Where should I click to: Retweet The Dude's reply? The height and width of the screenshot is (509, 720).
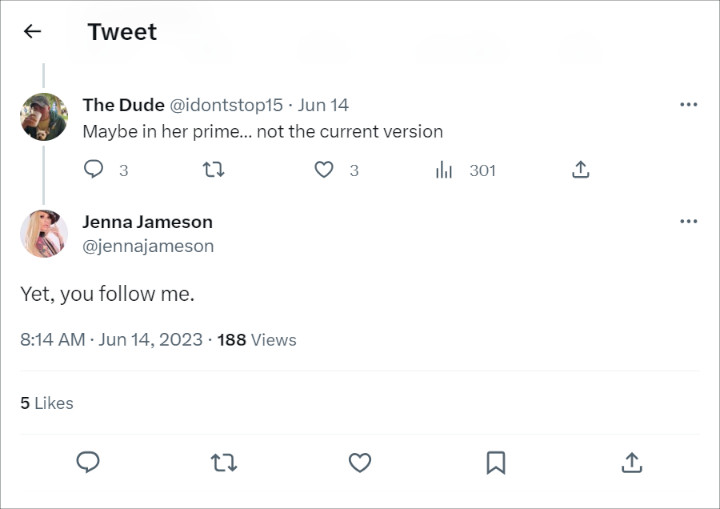(214, 170)
